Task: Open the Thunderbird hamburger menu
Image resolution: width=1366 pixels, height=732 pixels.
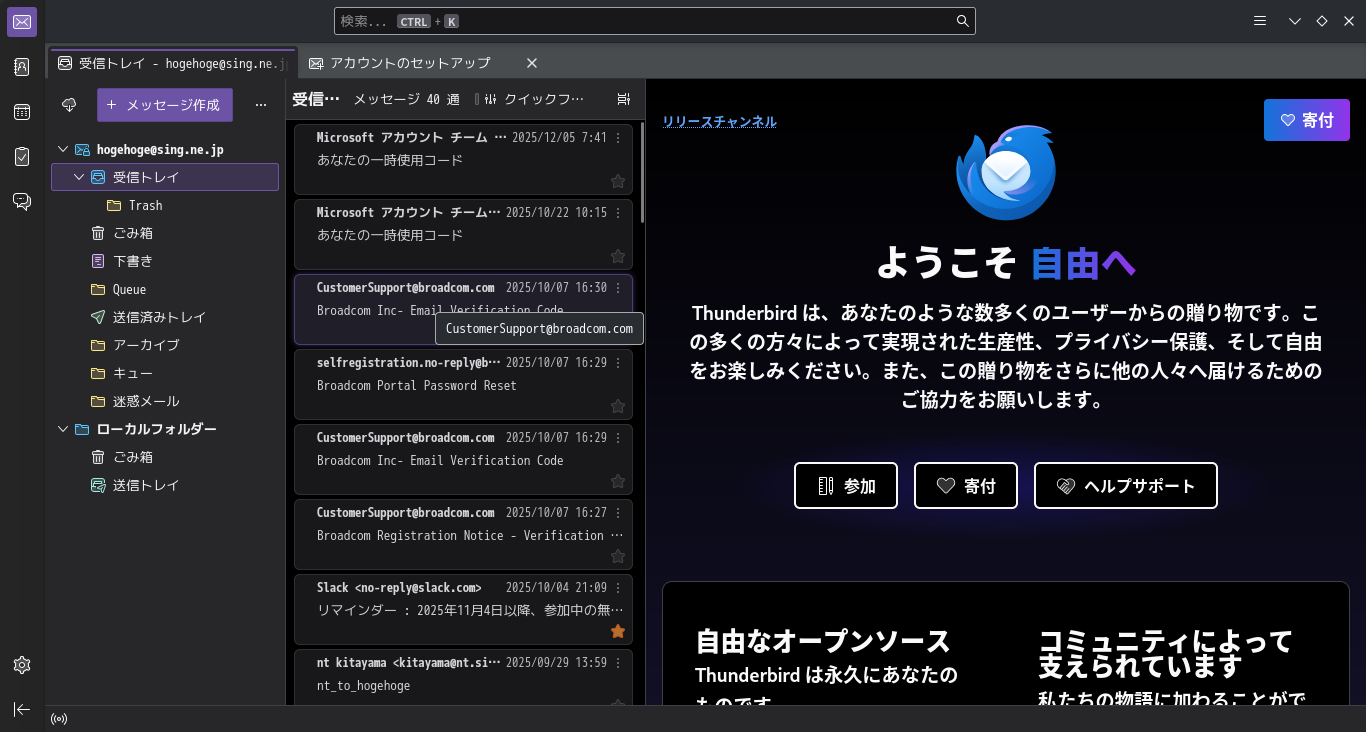Action: click(1260, 21)
